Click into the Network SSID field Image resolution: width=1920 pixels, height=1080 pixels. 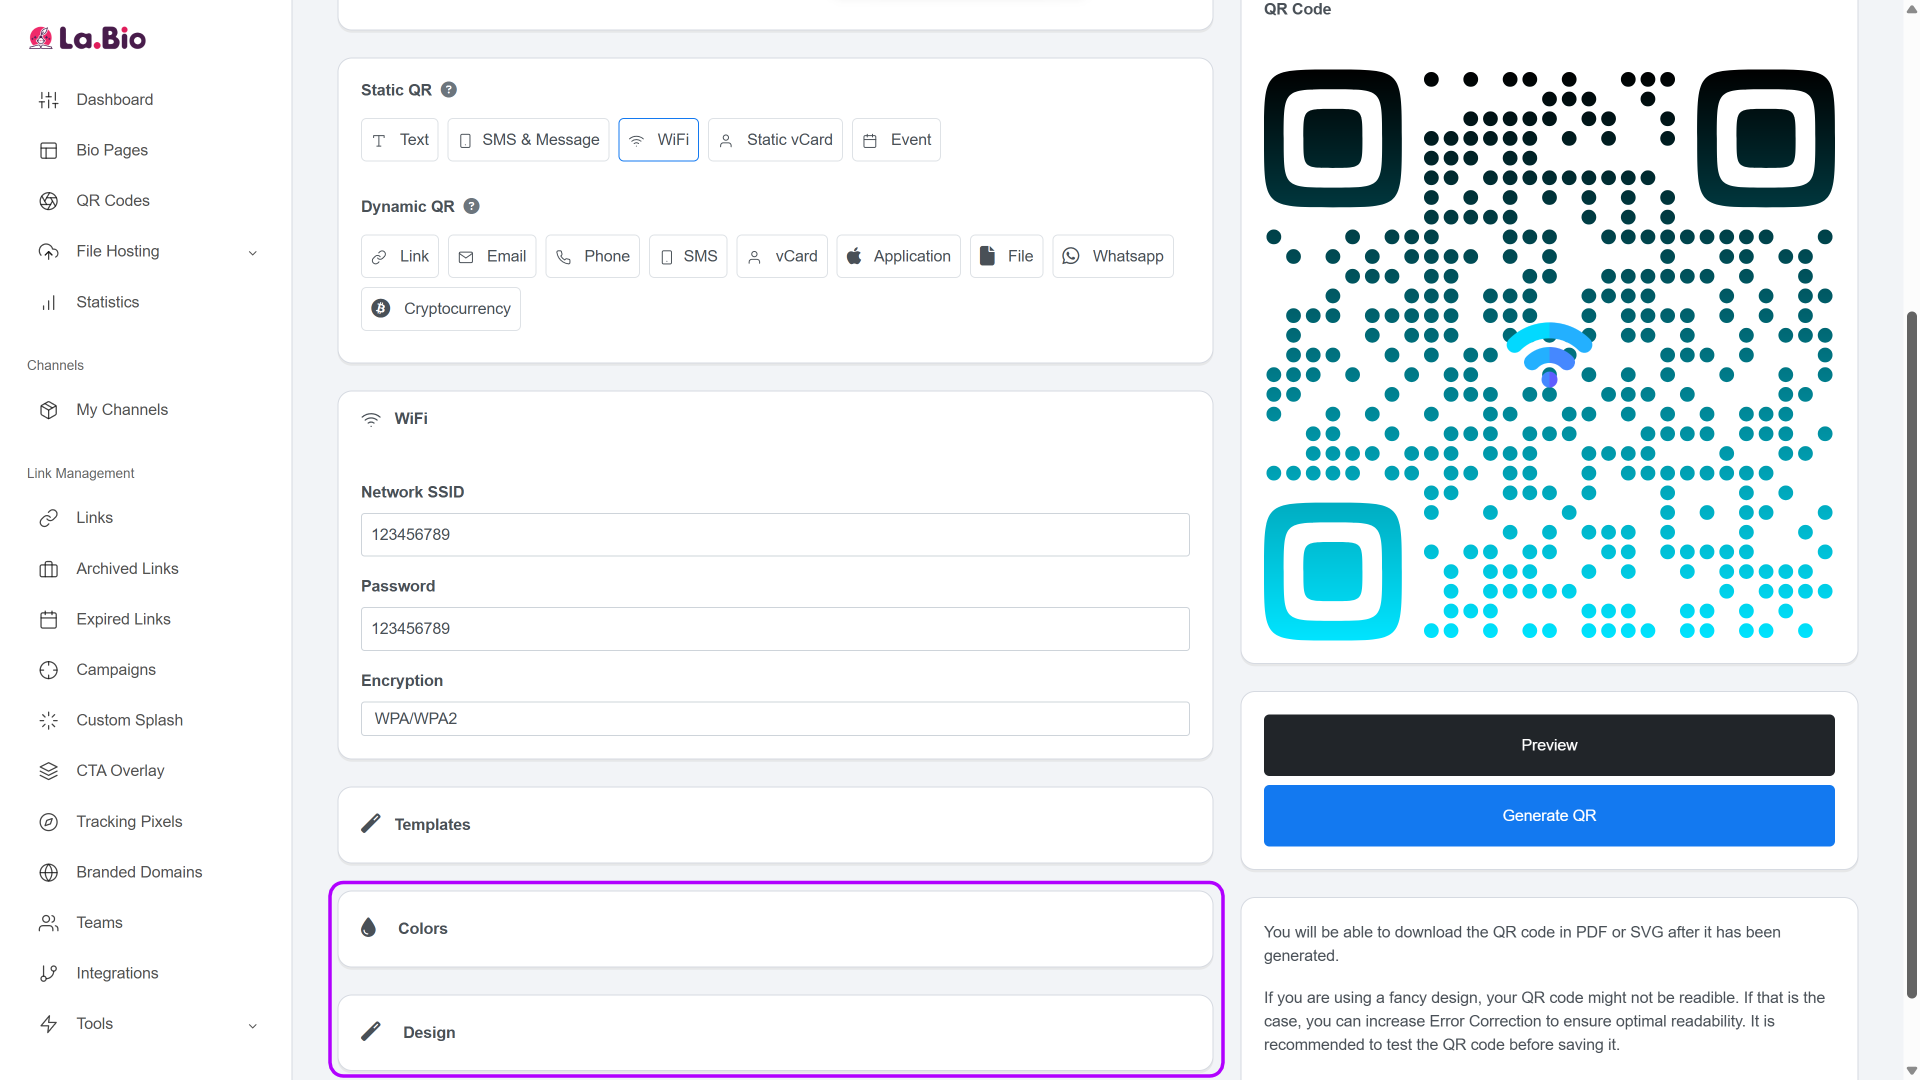(x=775, y=535)
